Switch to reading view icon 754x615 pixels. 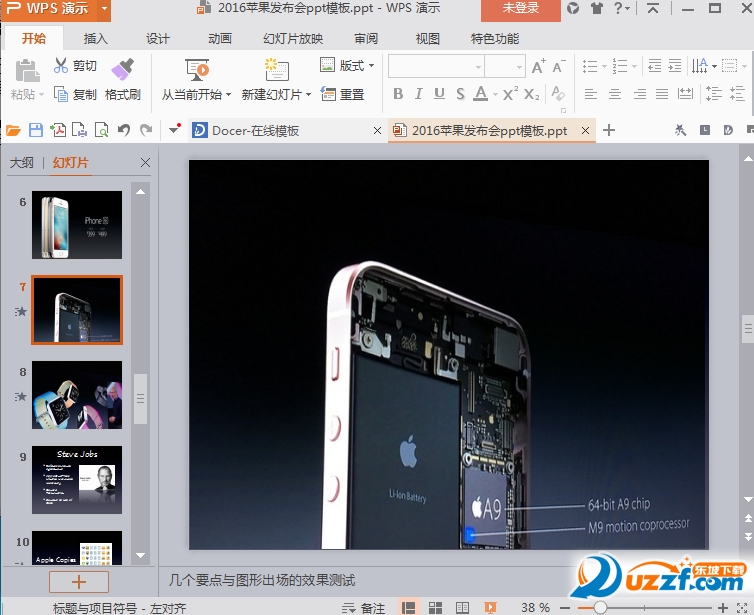462,607
